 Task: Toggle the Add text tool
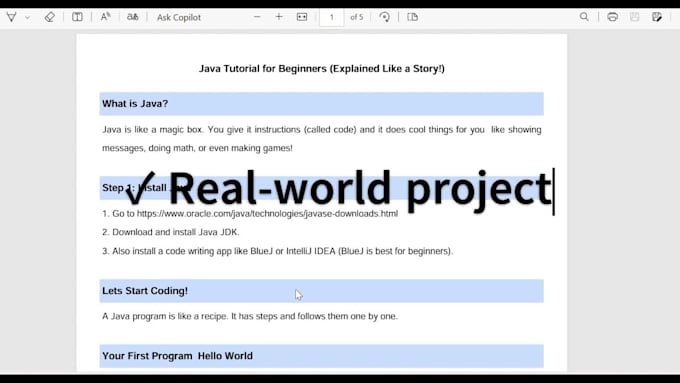(x=77, y=17)
